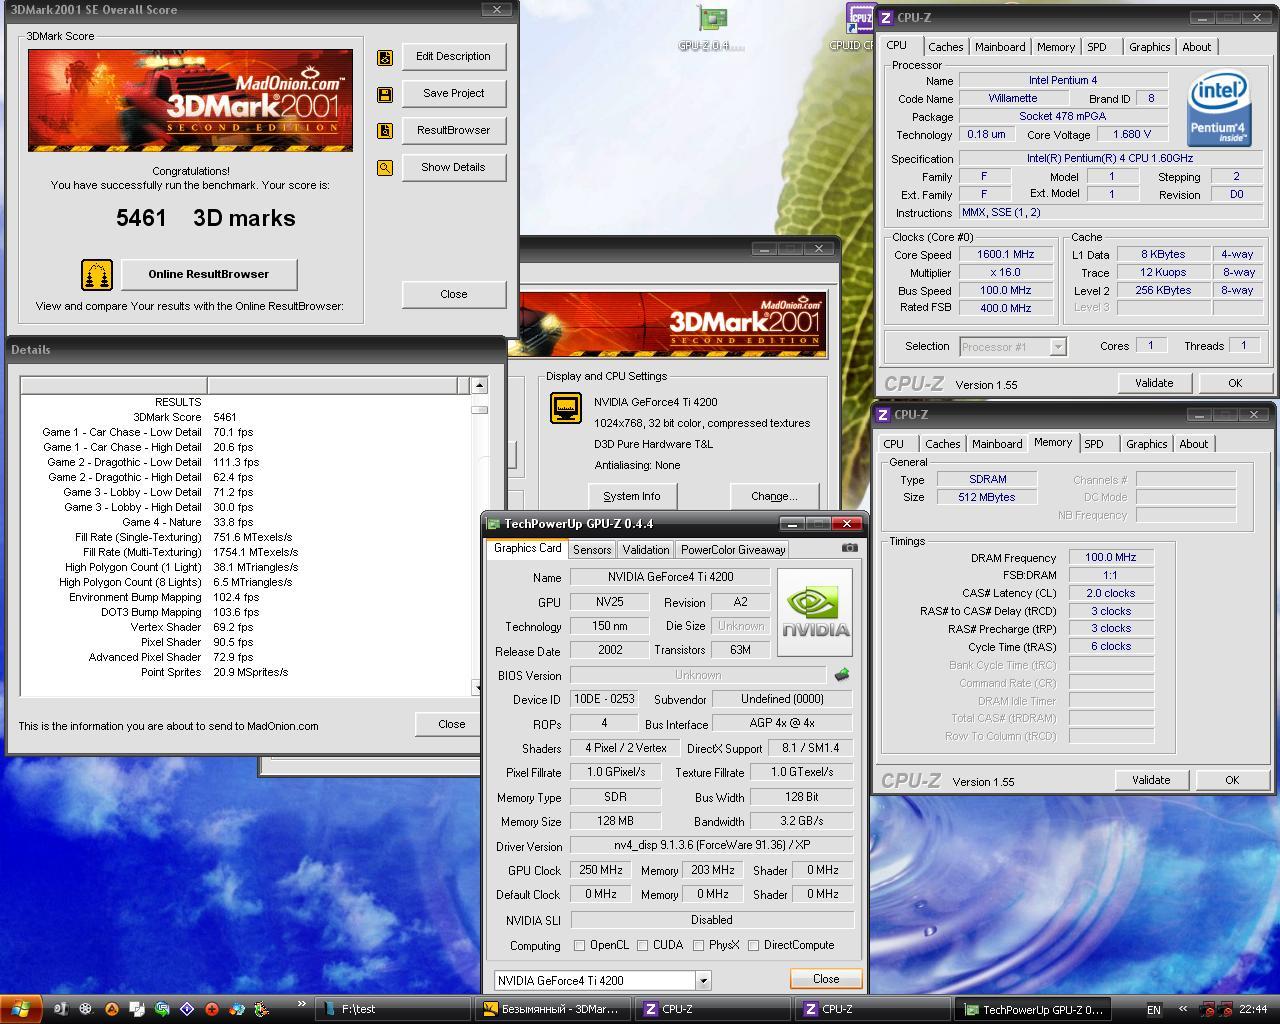Click the Driver Version field in GPU-Z
The image size is (1280, 1024).
pos(712,846)
